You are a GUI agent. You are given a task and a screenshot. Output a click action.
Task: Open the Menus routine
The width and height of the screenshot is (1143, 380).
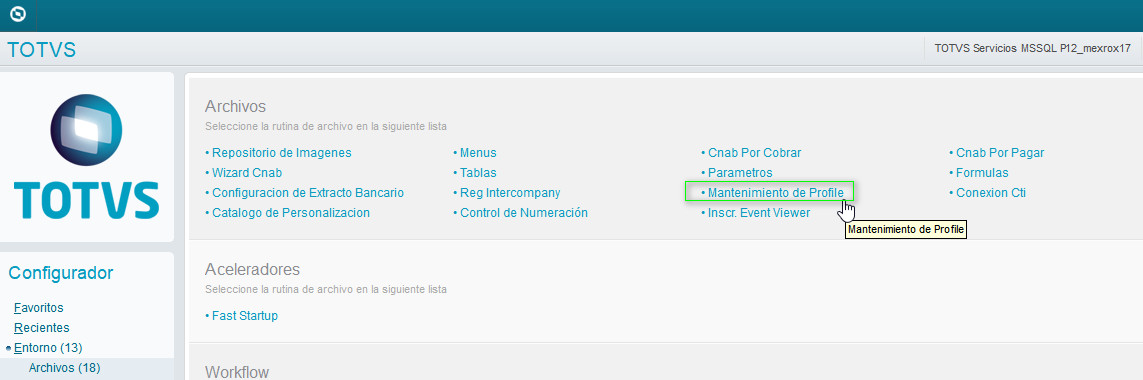point(475,153)
